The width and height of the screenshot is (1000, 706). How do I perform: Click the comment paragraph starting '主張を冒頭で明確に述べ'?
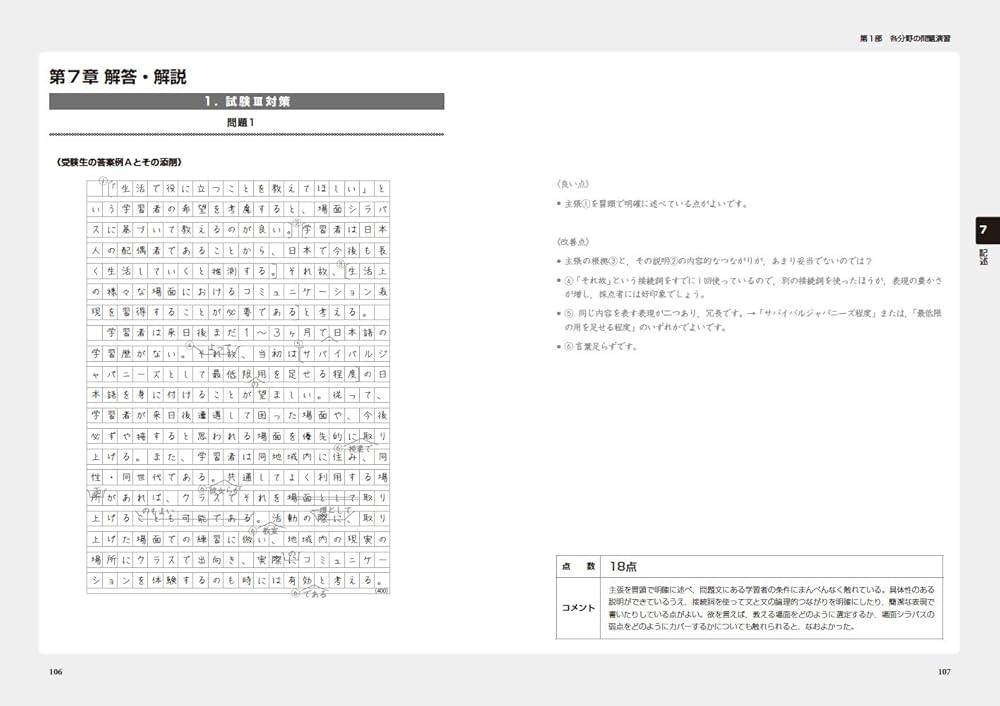(x=771, y=608)
